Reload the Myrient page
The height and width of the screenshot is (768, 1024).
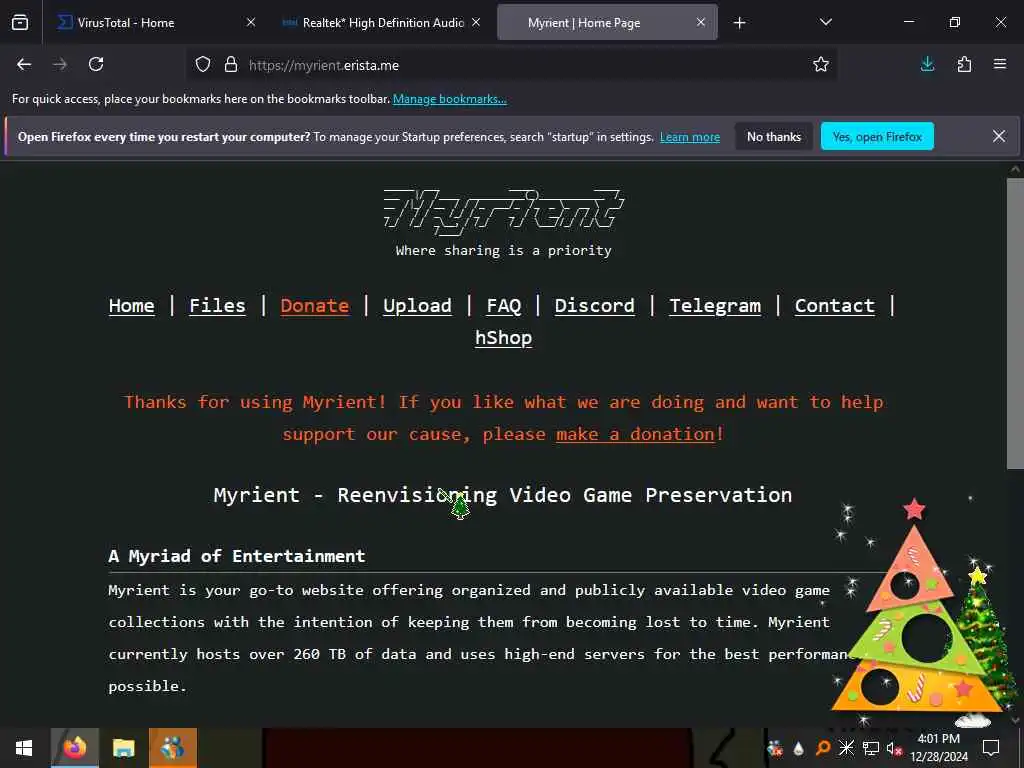click(96, 65)
